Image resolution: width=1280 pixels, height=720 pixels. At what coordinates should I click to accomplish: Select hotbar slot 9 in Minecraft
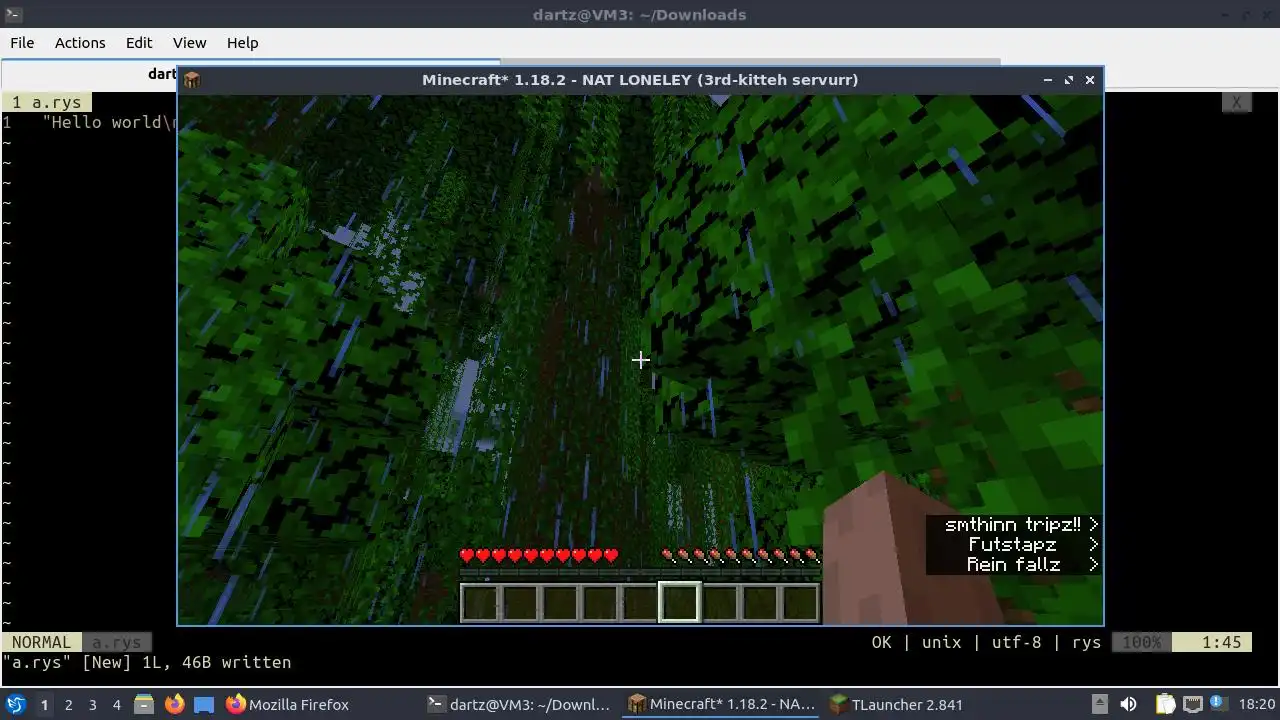pos(799,603)
